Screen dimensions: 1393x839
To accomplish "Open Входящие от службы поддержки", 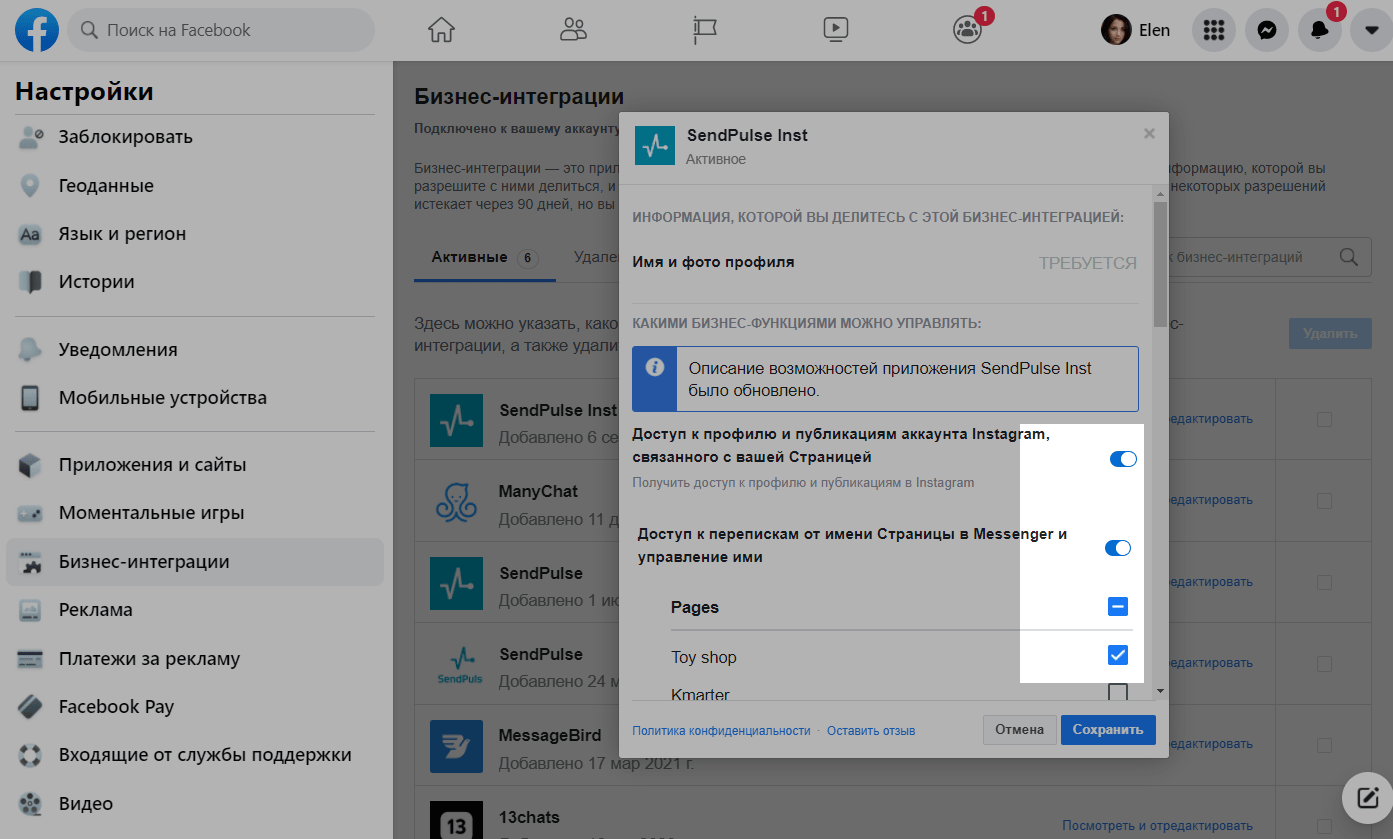I will point(195,755).
